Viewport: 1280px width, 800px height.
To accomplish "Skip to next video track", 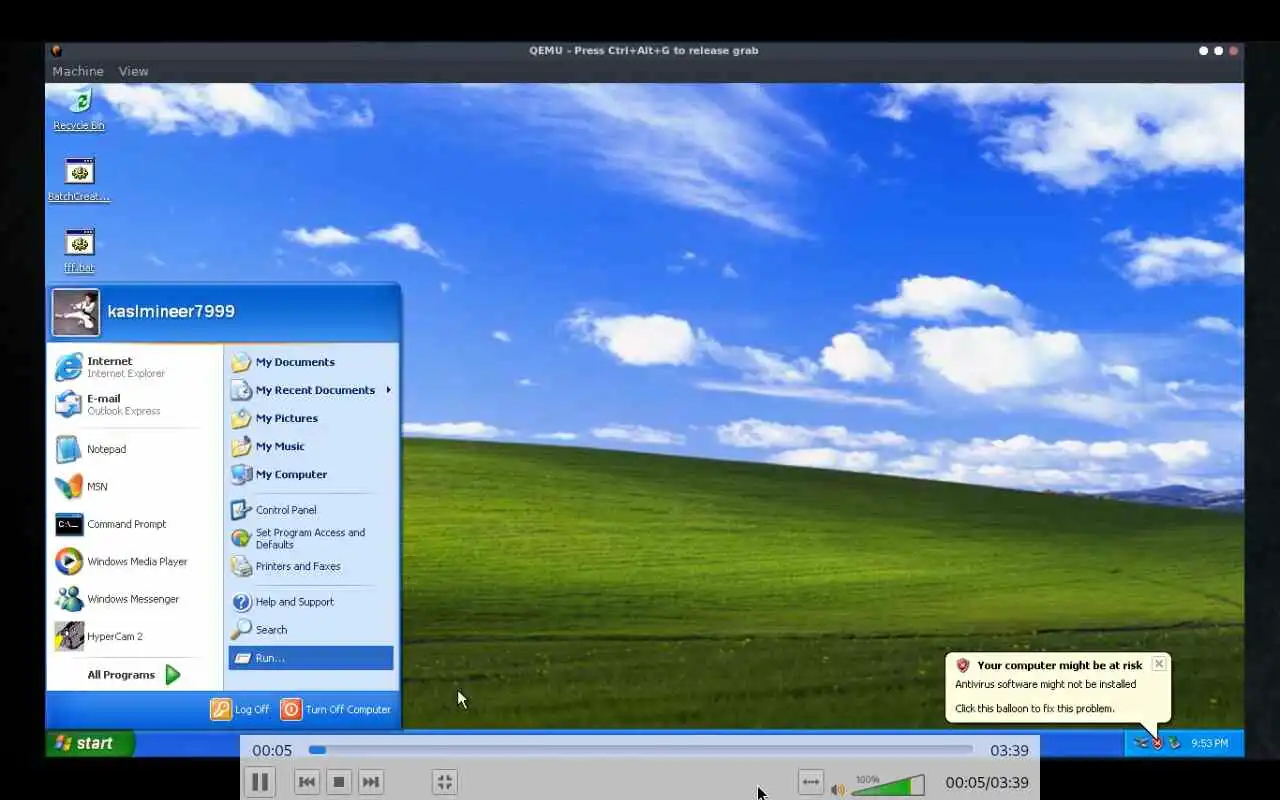I will [x=371, y=782].
